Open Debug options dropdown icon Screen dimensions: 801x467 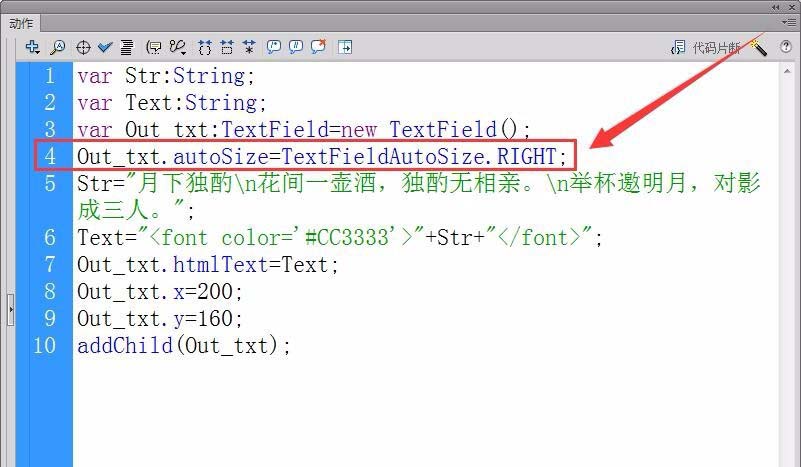coord(178,48)
